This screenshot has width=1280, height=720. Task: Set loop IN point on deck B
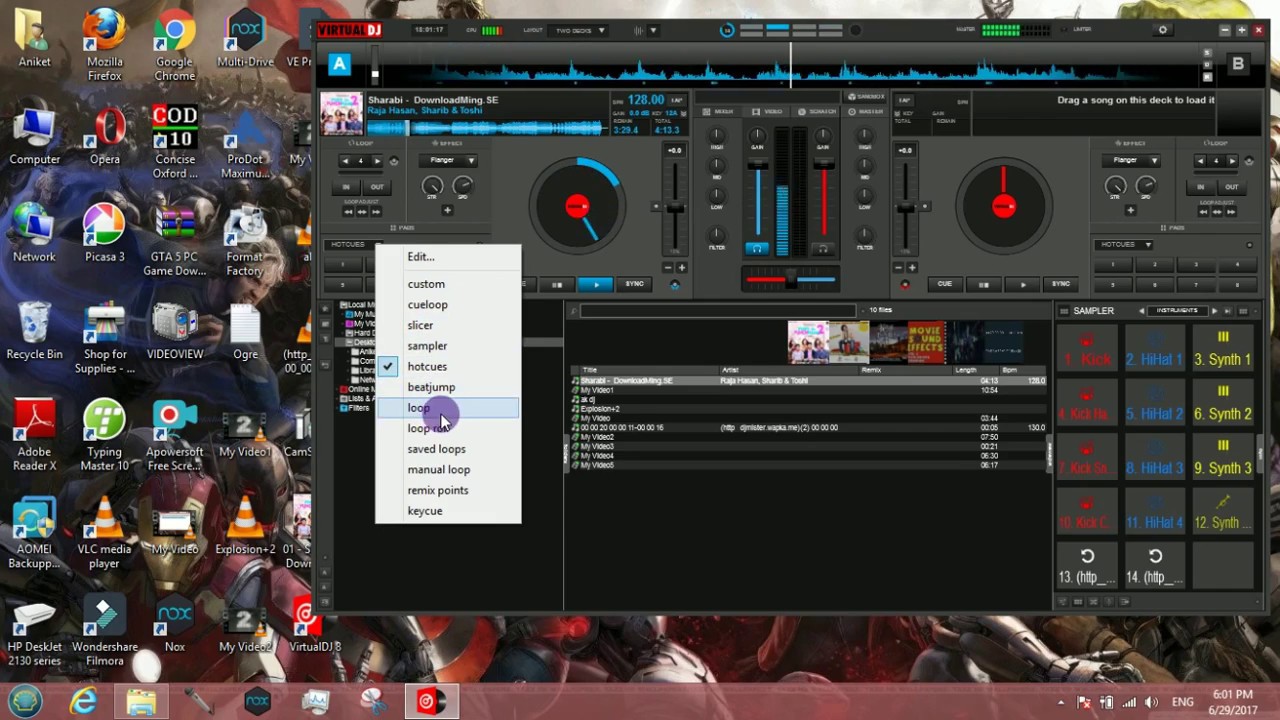pyautogui.click(x=1201, y=187)
